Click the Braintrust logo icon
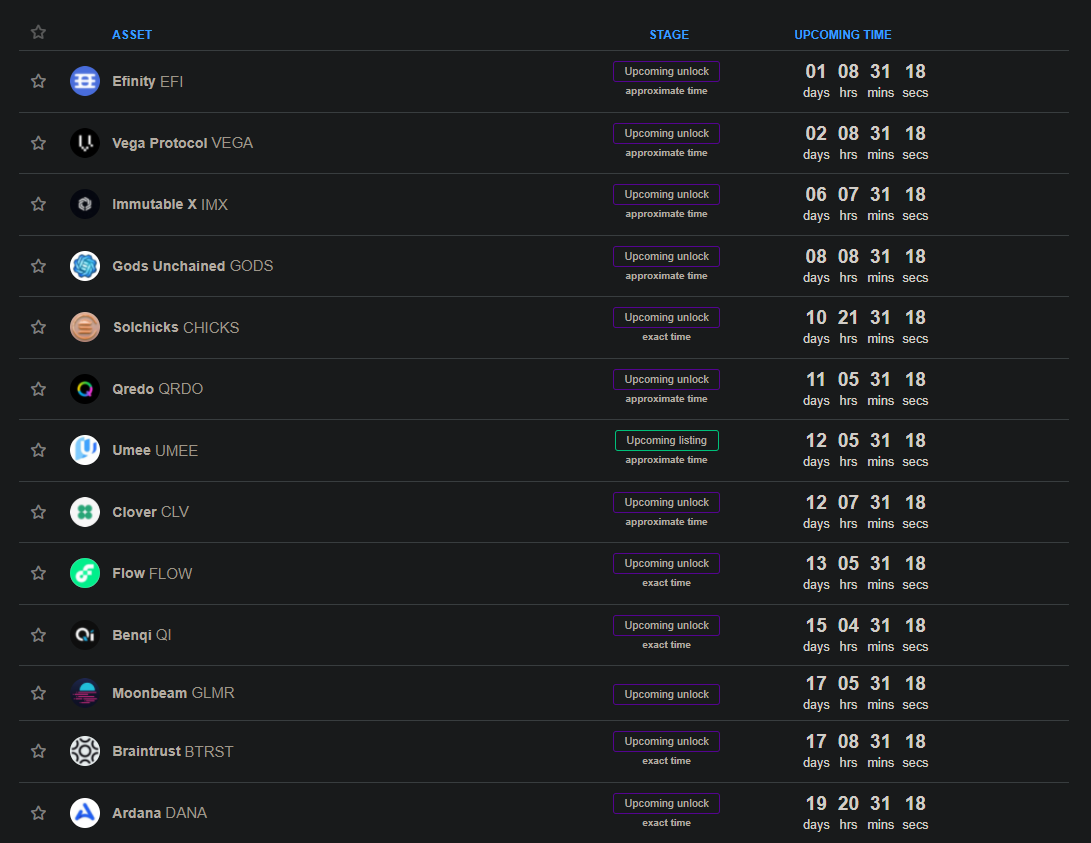 click(85, 751)
